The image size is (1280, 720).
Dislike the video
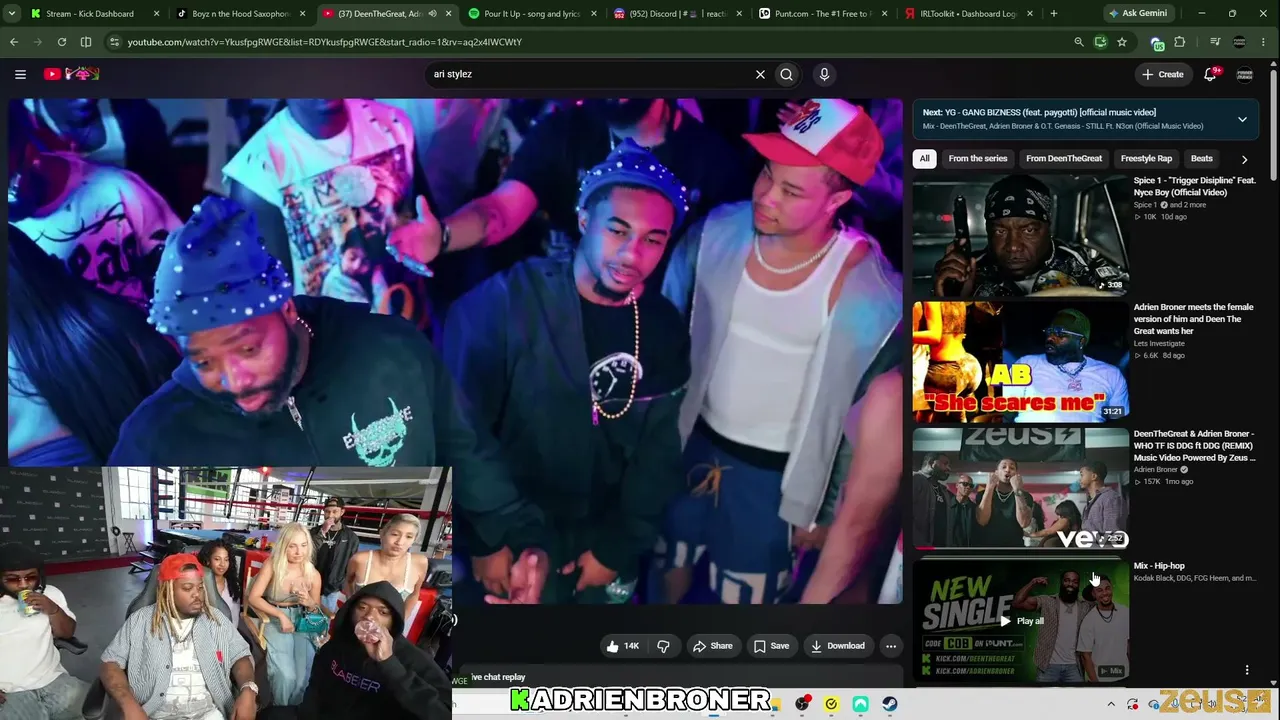tap(663, 646)
